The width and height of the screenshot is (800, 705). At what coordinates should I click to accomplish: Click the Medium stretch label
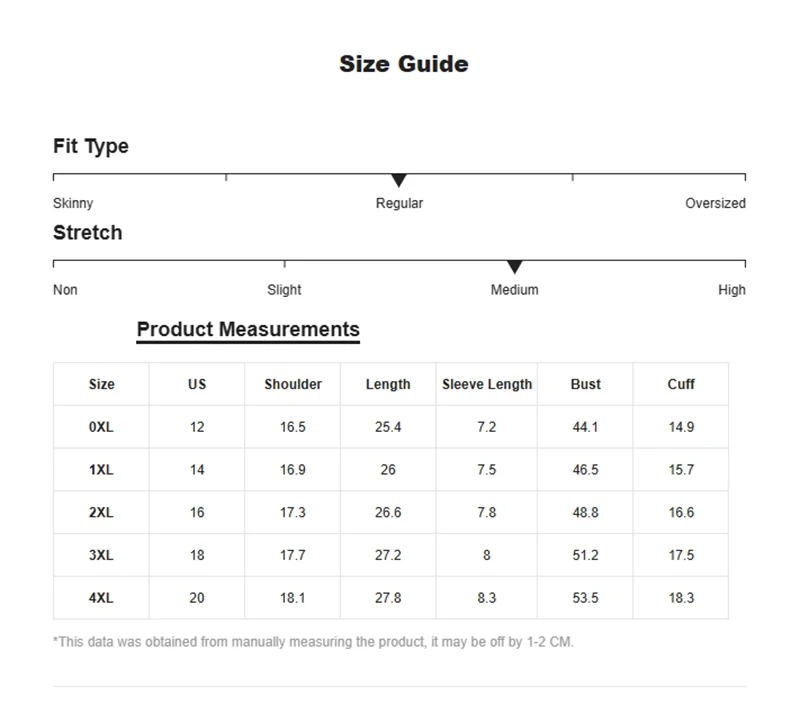tap(514, 290)
